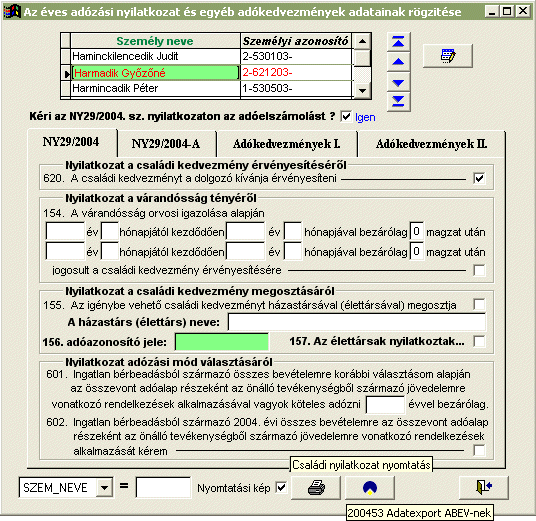Select row Harmadik Győzőné
This screenshot has width=536, height=521.
pyautogui.click(x=155, y=72)
